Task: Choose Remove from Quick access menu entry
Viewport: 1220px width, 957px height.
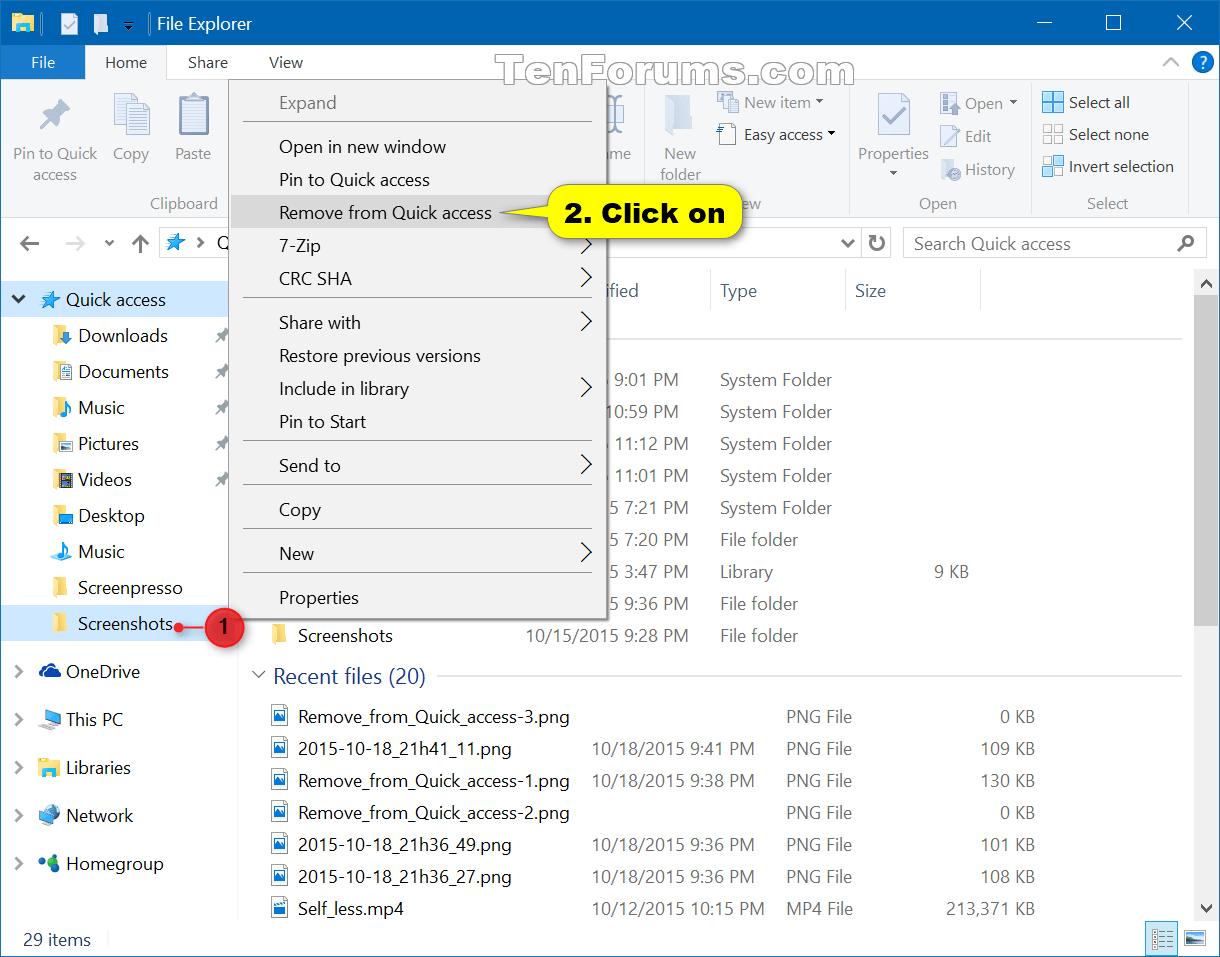Action: pos(418,212)
